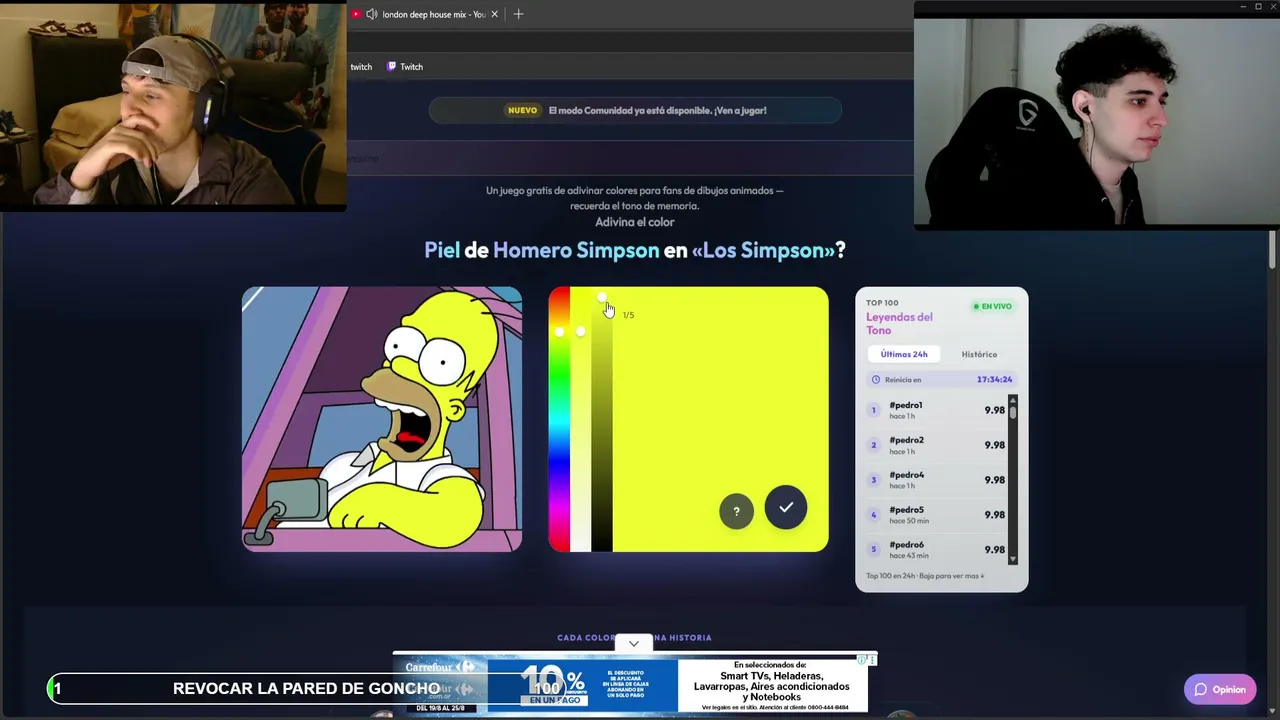Collapse the ad banner with the chevron
Screen dimensions: 1280x720
point(634,643)
